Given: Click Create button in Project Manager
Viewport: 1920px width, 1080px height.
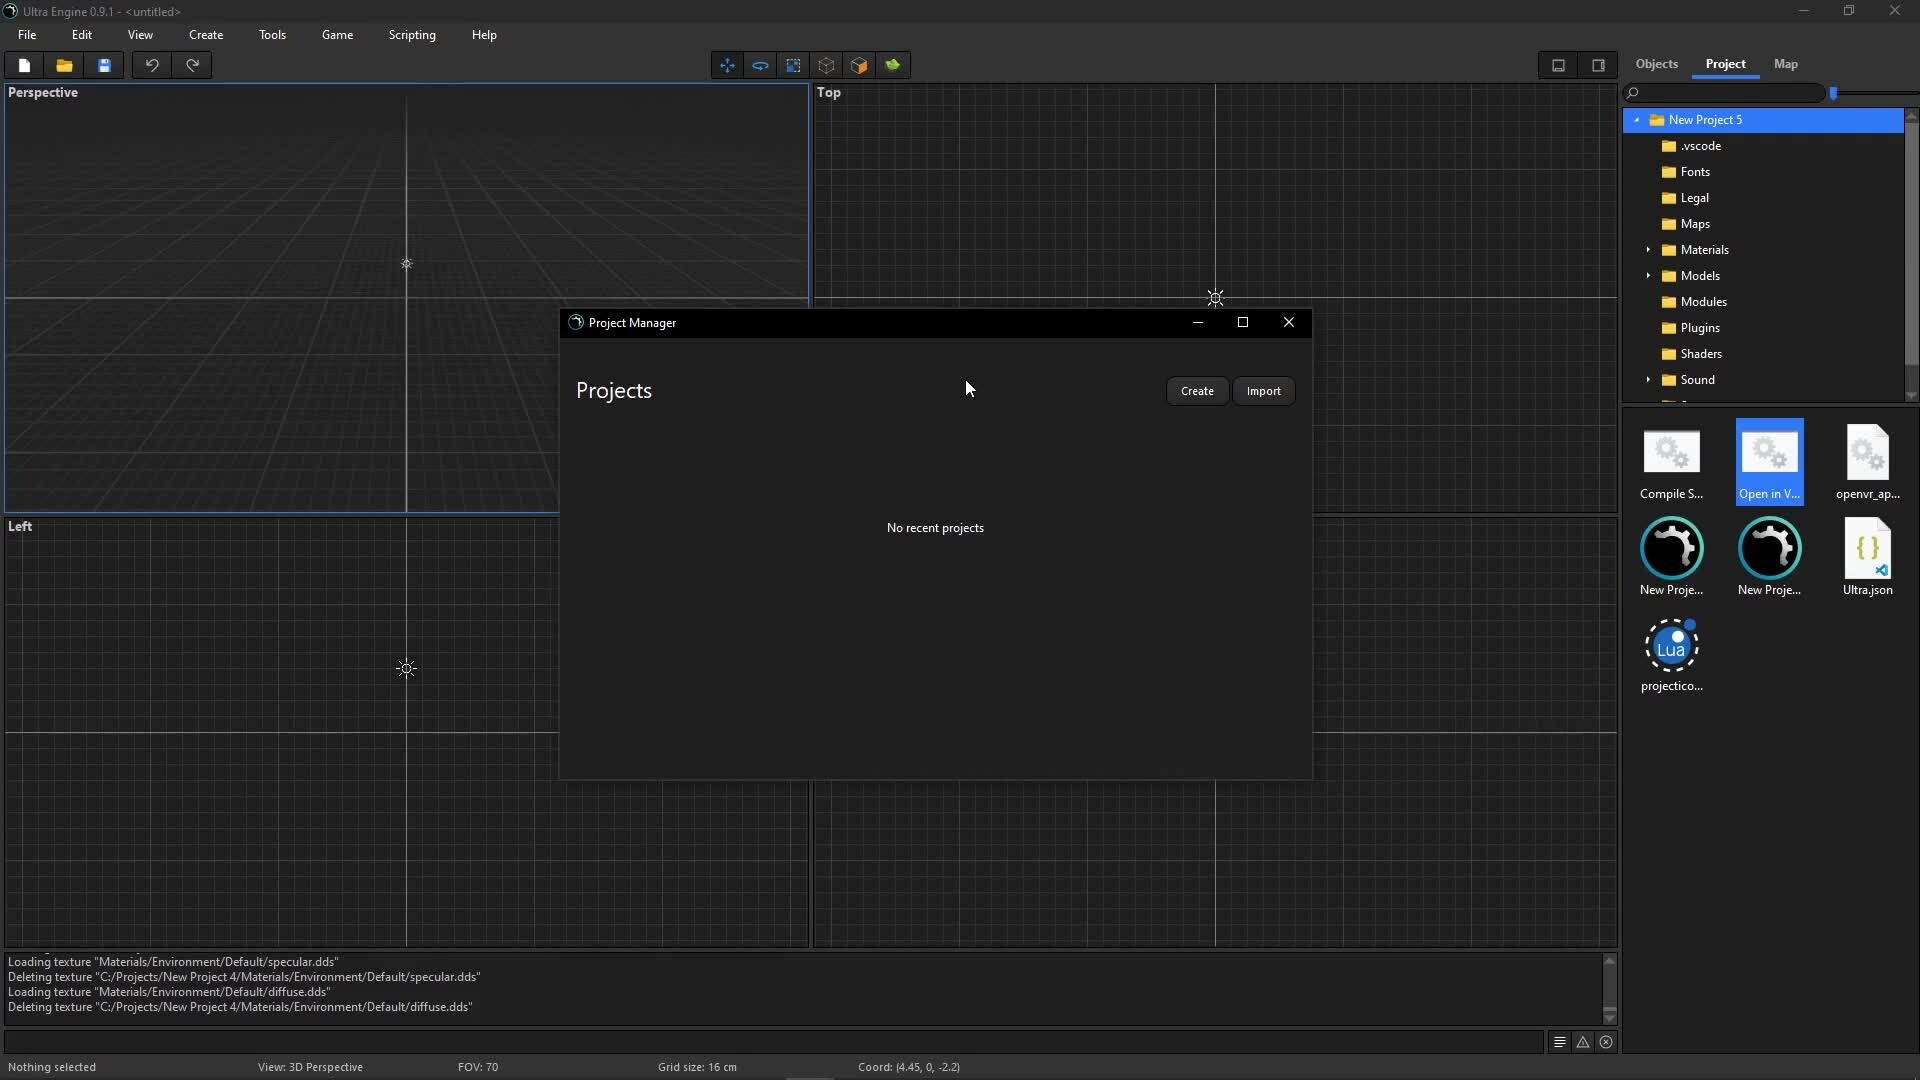Looking at the screenshot, I should [x=1197, y=391].
